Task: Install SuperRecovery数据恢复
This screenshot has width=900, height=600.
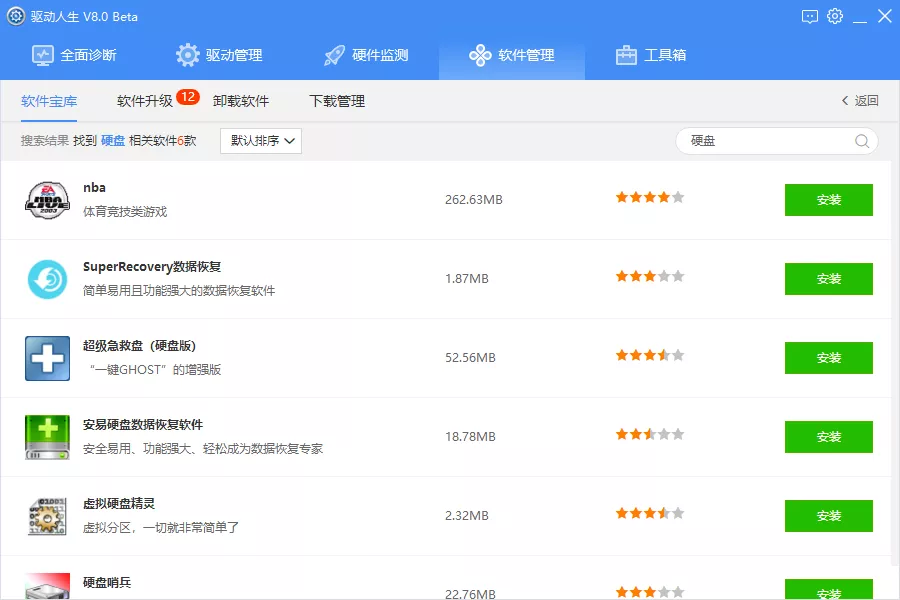Action: pos(828,279)
